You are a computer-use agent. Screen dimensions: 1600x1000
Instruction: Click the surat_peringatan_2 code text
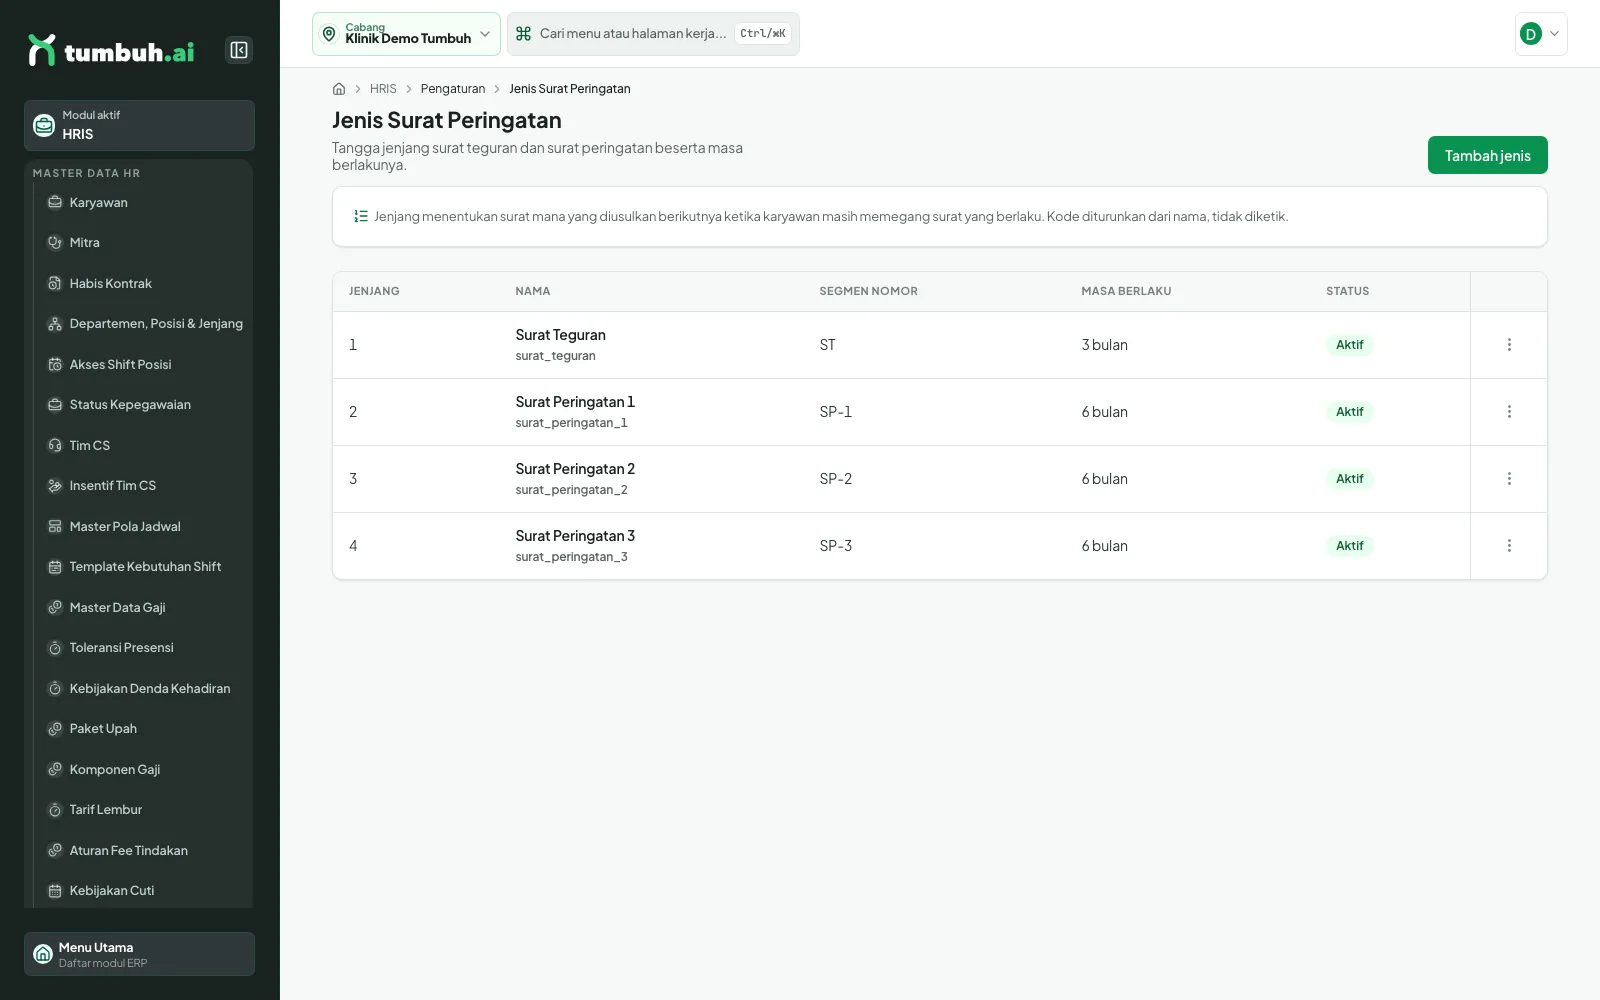click(x=572, y=490)
